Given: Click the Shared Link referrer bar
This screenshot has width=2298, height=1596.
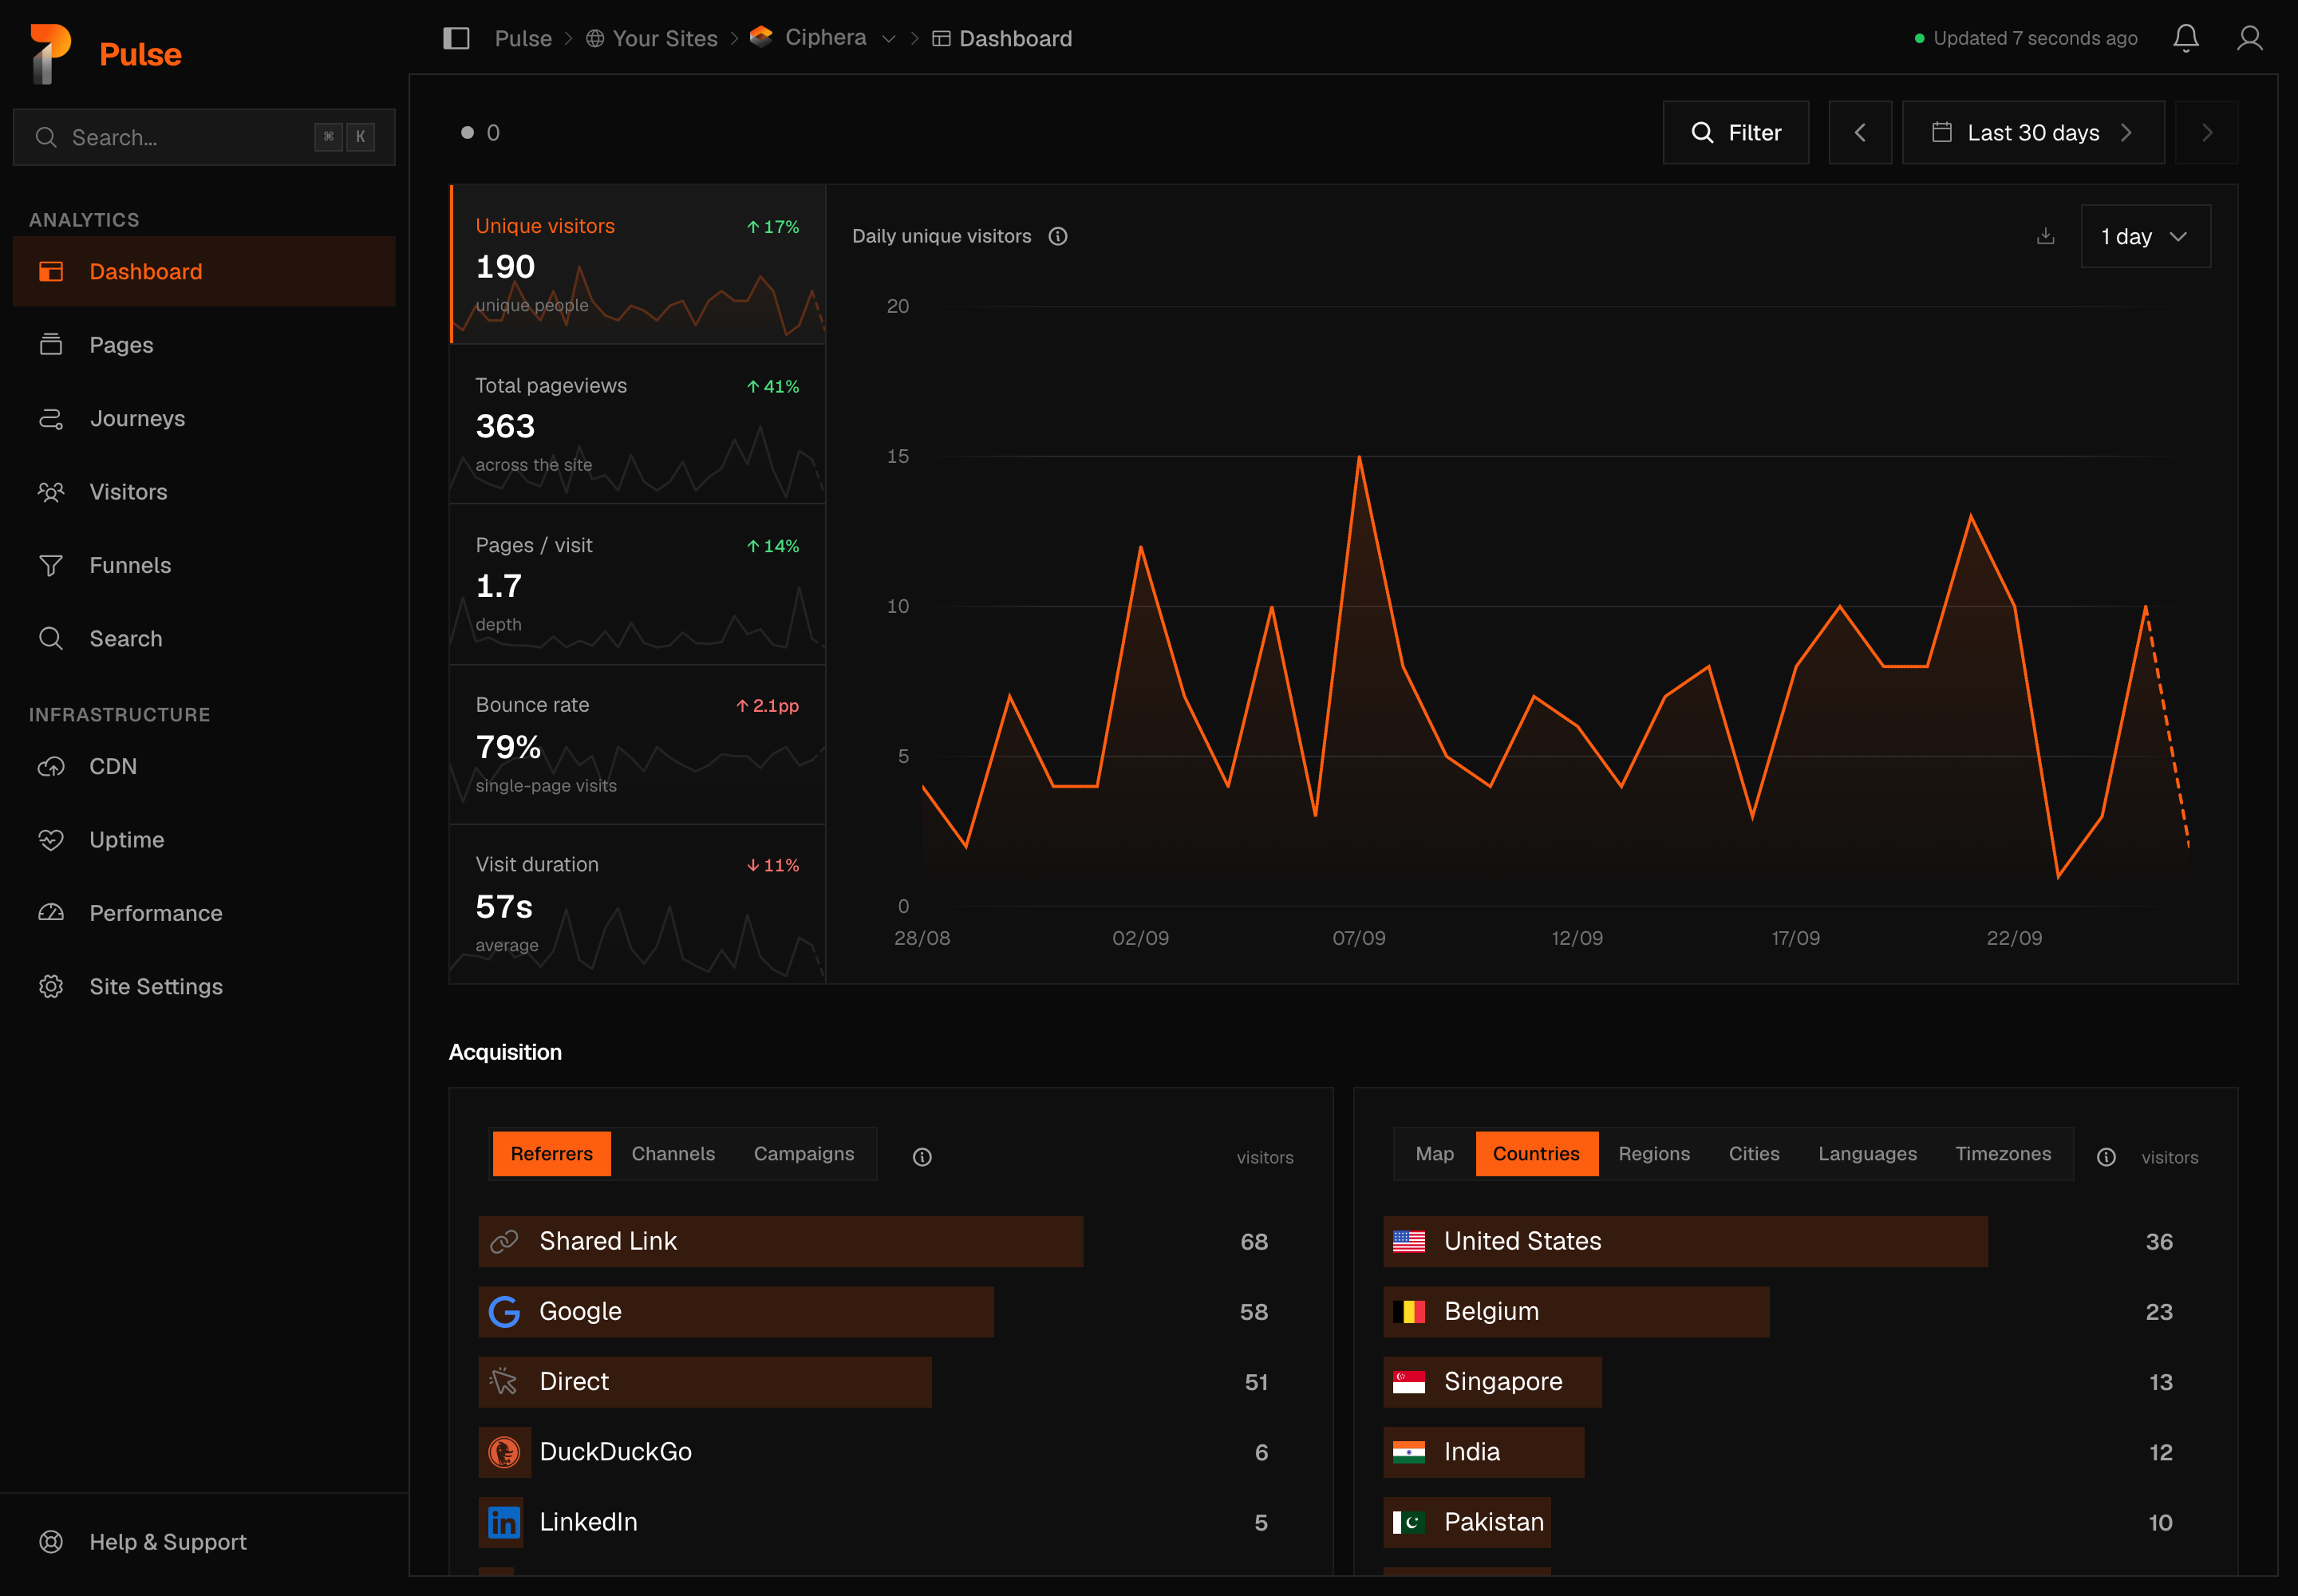Looking at the screenshot, I should [780, 1241].
